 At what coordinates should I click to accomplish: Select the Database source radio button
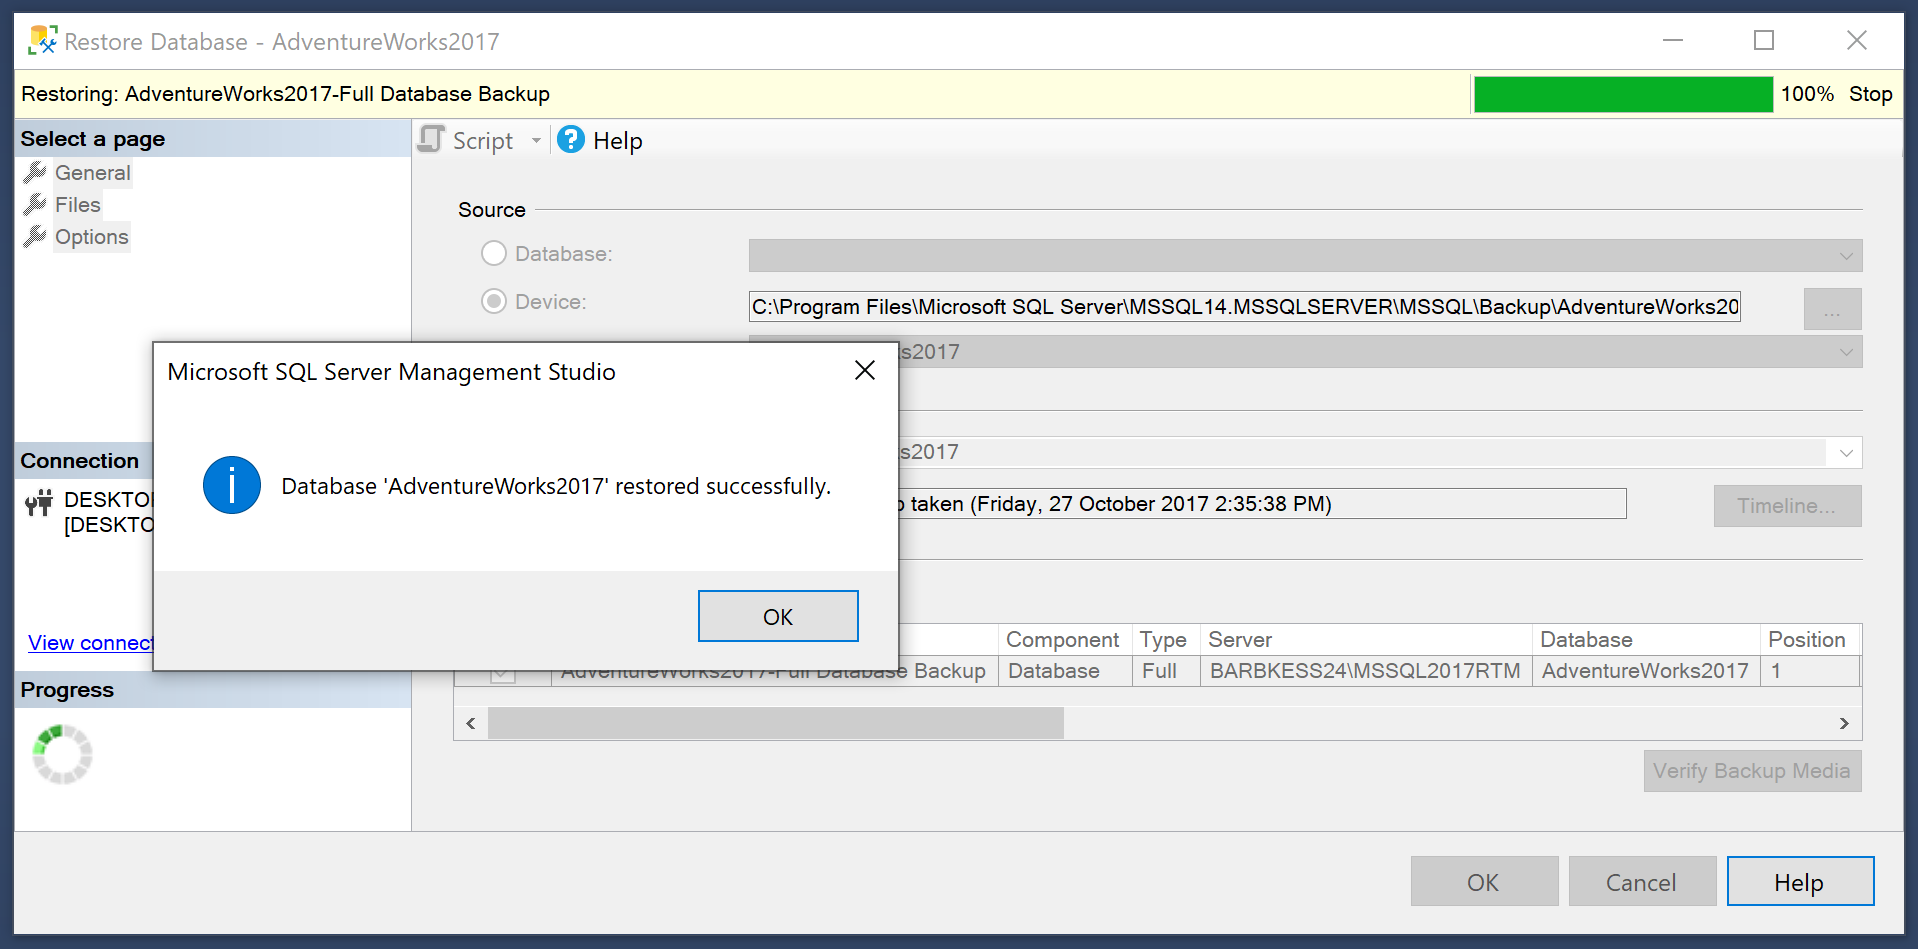click(493, 253)
